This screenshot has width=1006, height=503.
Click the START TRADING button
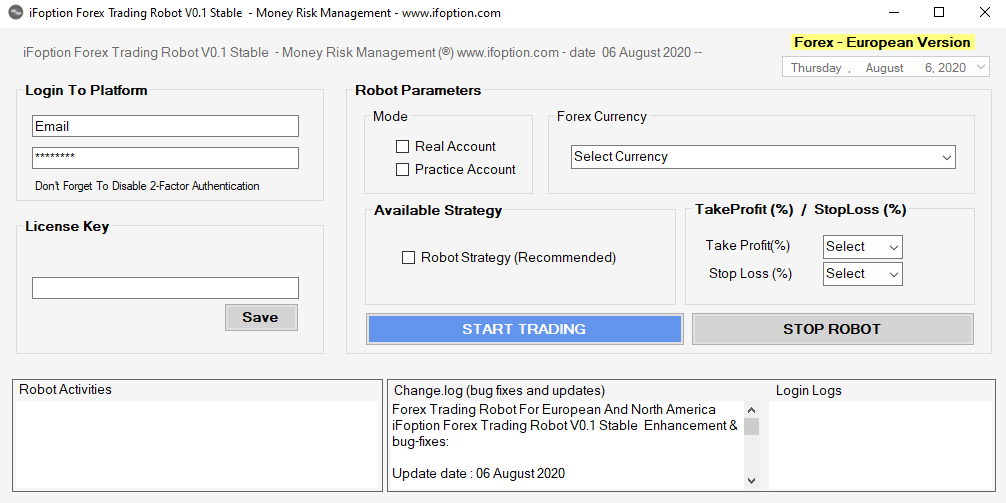pyautogui.click(x=524, y=329)
